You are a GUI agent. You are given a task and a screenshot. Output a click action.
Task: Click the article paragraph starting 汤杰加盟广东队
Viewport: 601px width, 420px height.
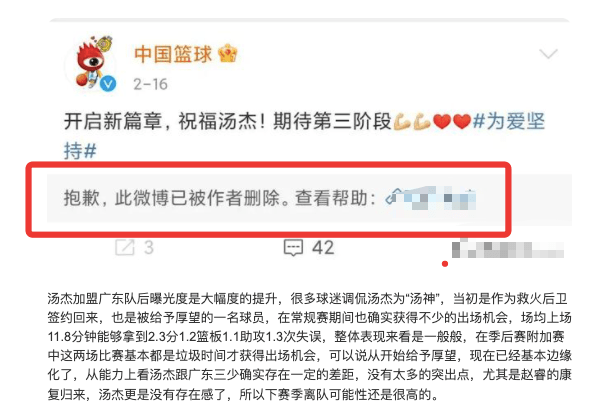[309, 346]
